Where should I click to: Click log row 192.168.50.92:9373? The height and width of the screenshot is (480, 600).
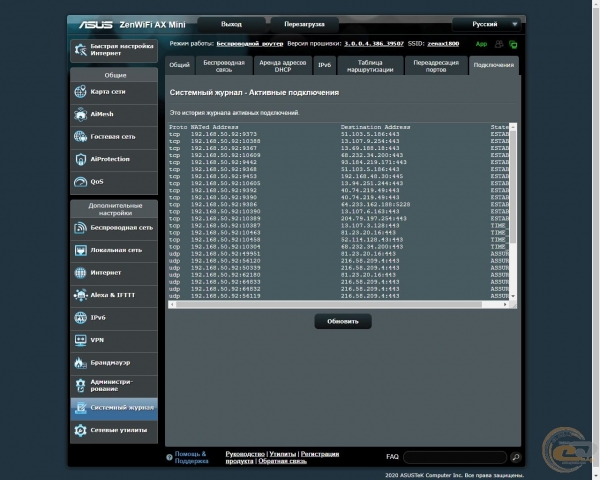coord(224,134)
